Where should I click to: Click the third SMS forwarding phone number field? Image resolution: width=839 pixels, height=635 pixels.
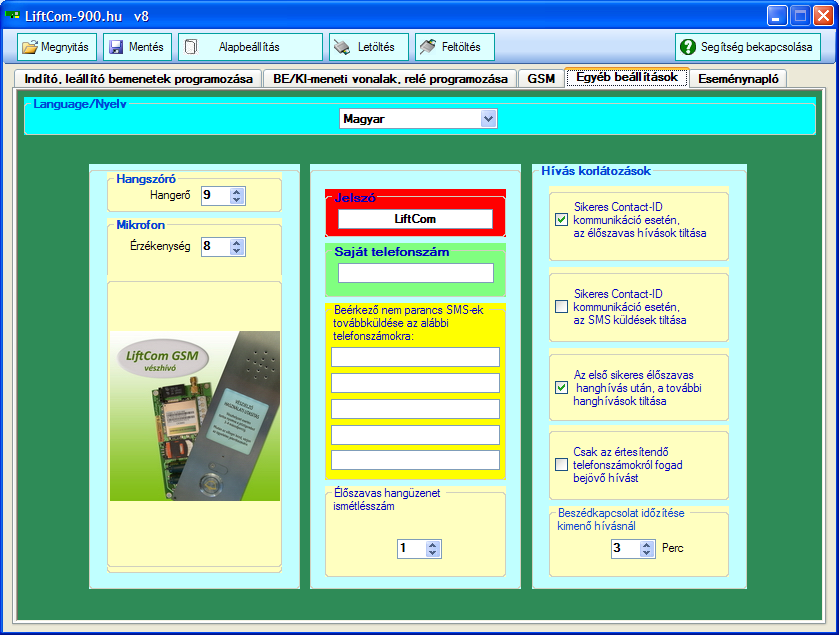click(x=415, y=409)
